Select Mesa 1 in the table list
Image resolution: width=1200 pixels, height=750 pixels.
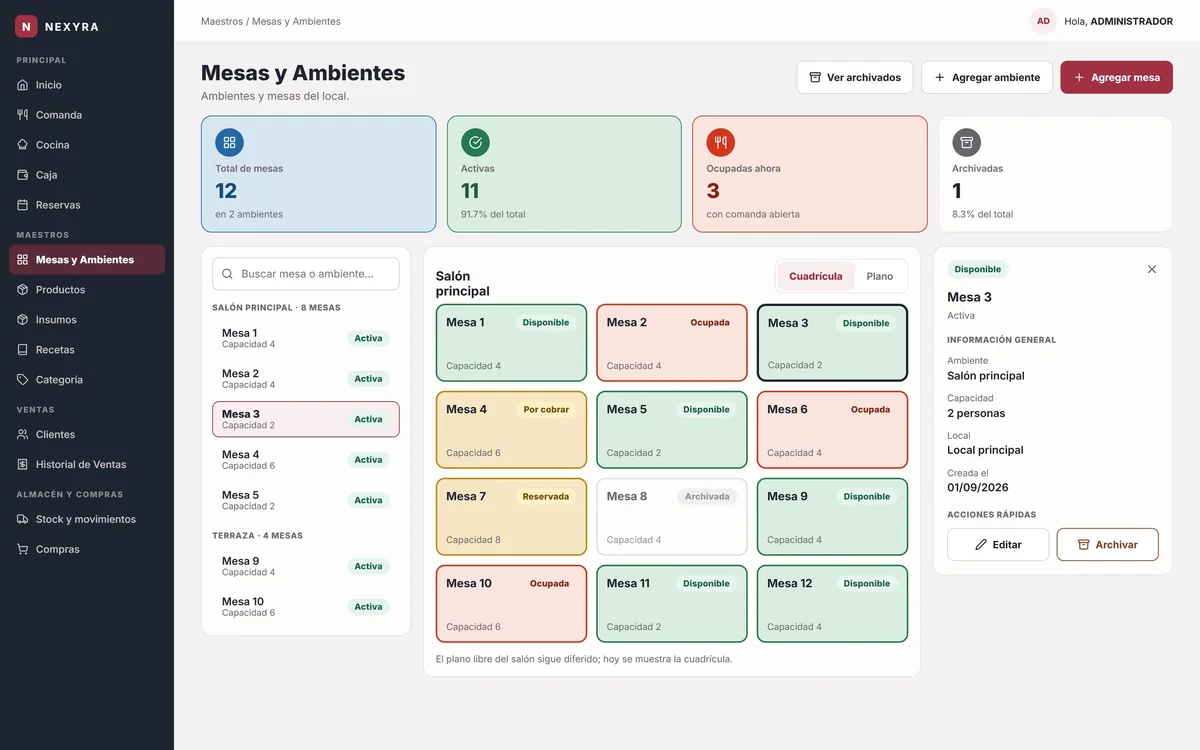(306, 339)
